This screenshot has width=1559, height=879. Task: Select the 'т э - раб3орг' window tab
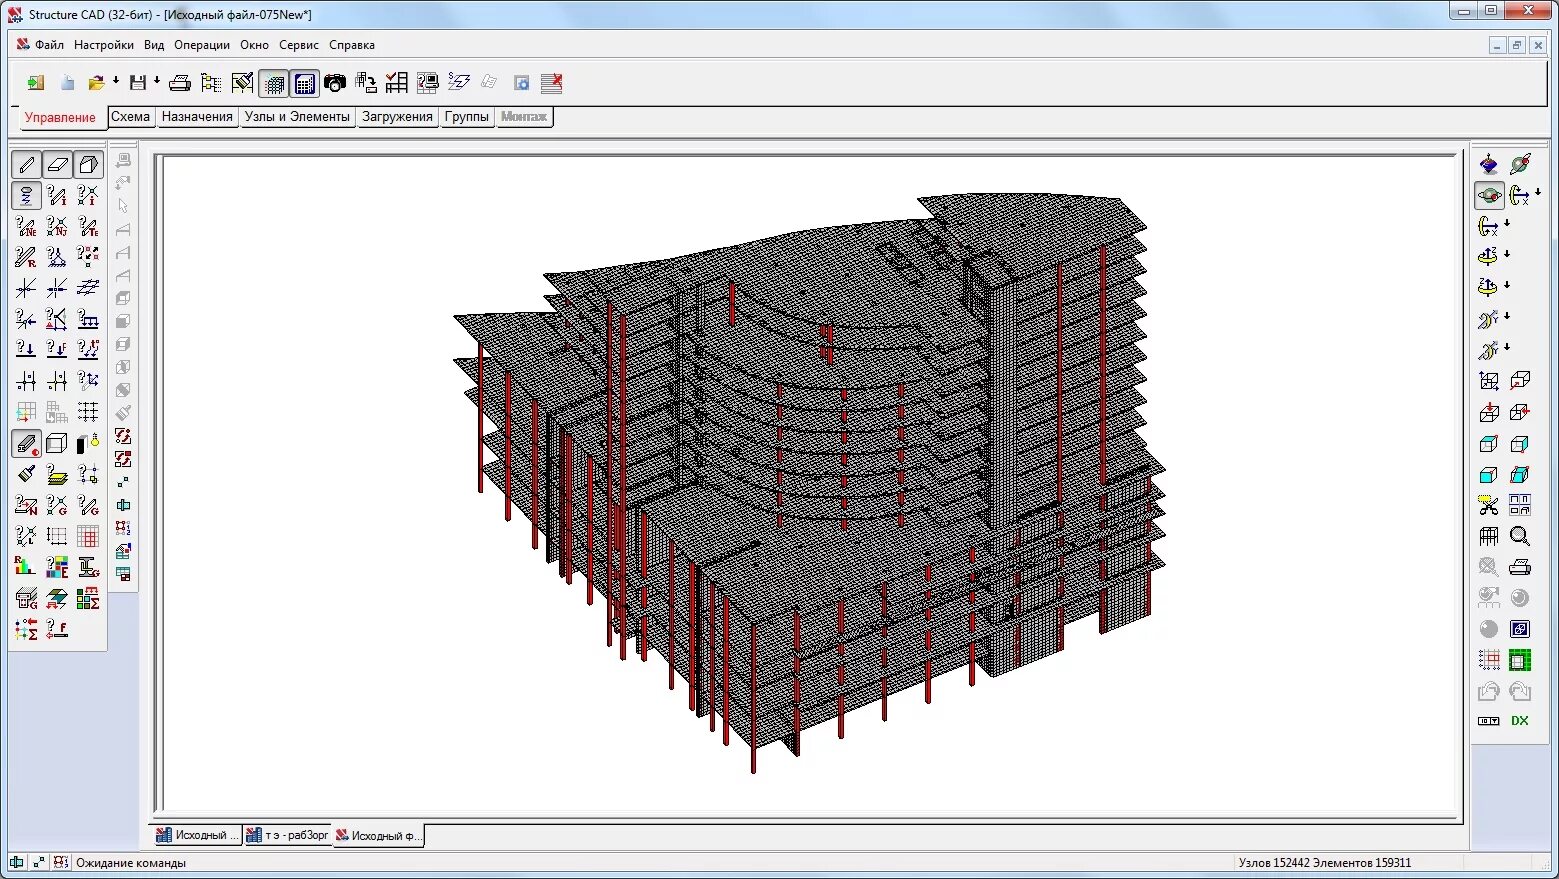click(x=288, y=835)
